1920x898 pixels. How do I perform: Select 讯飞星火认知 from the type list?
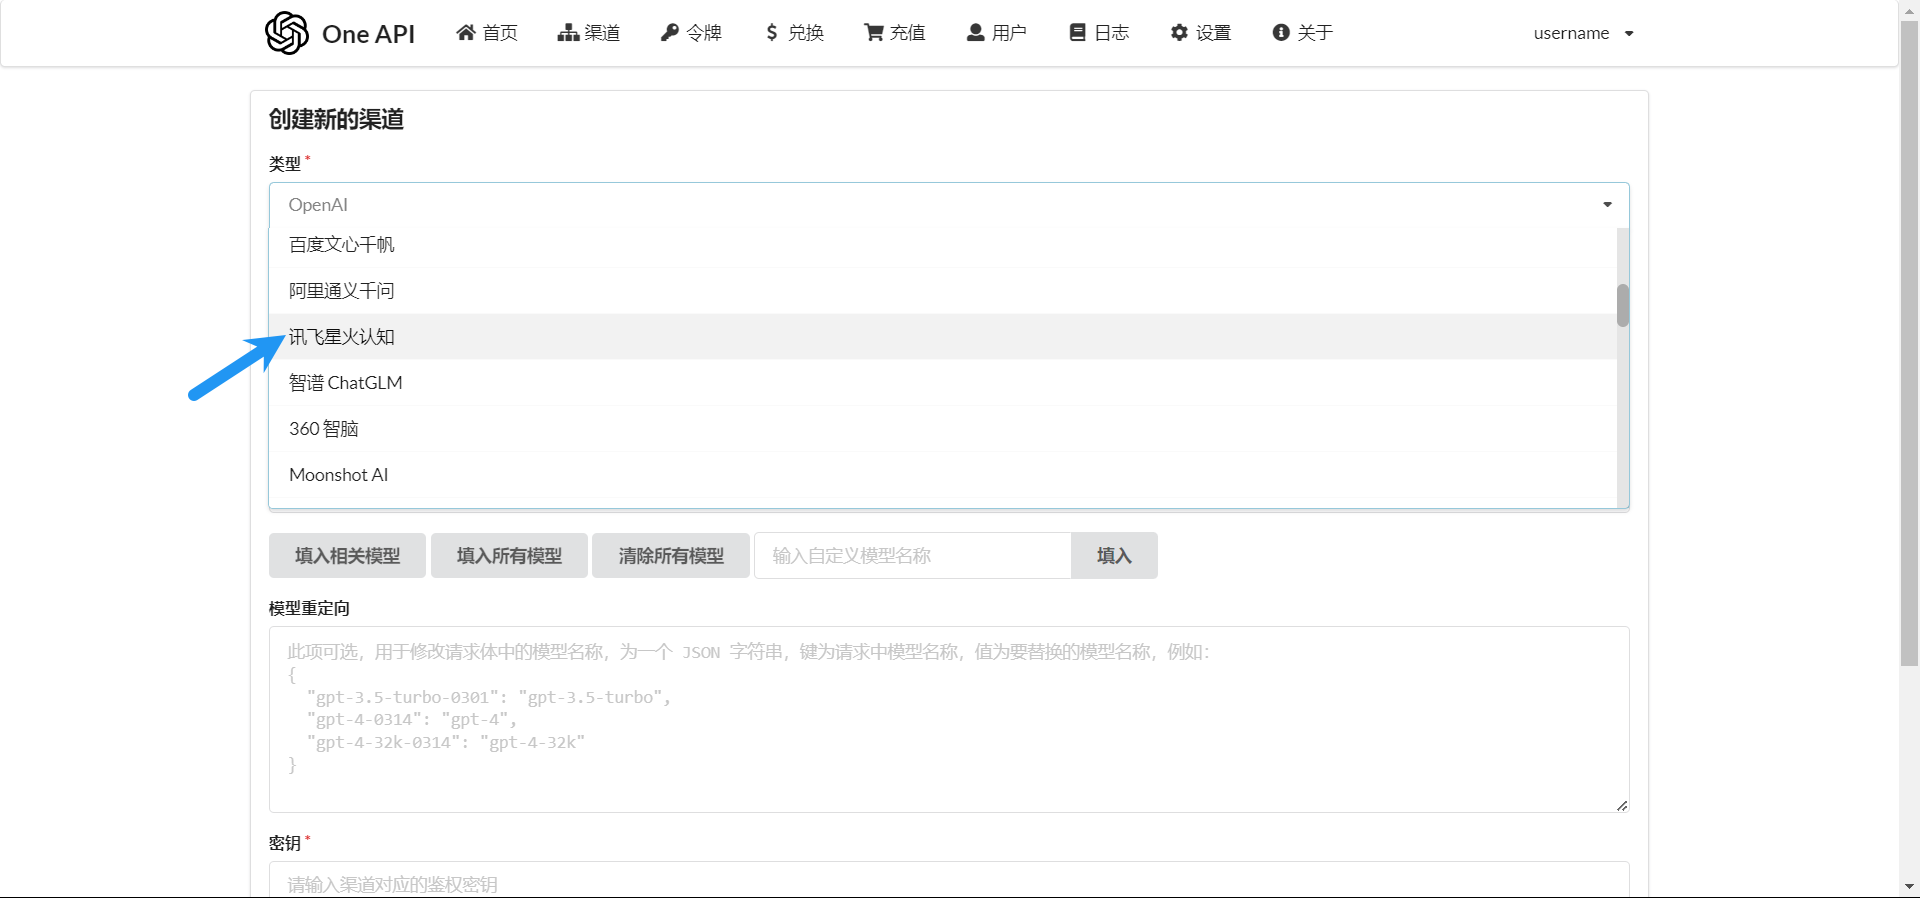tap(342, 337)
